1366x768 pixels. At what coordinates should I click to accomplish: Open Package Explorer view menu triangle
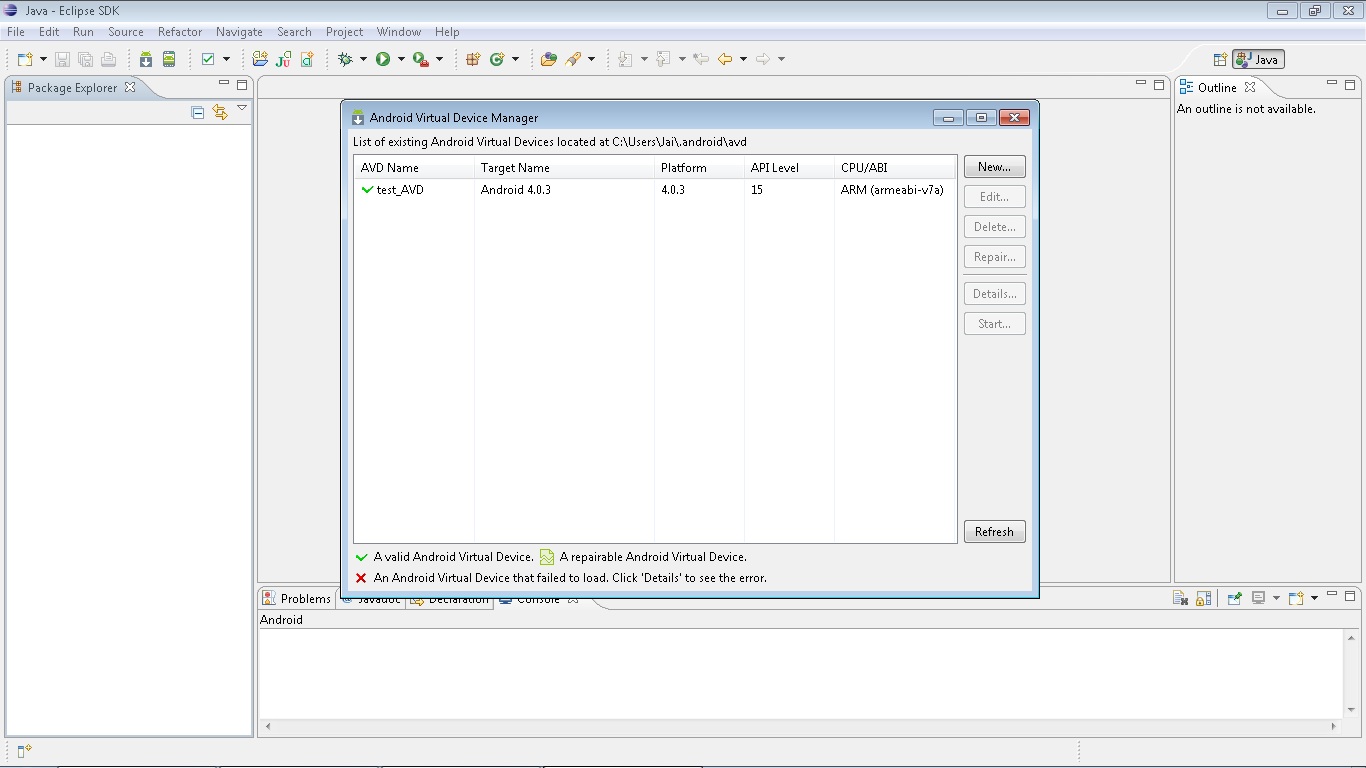[x=242, y=108]
